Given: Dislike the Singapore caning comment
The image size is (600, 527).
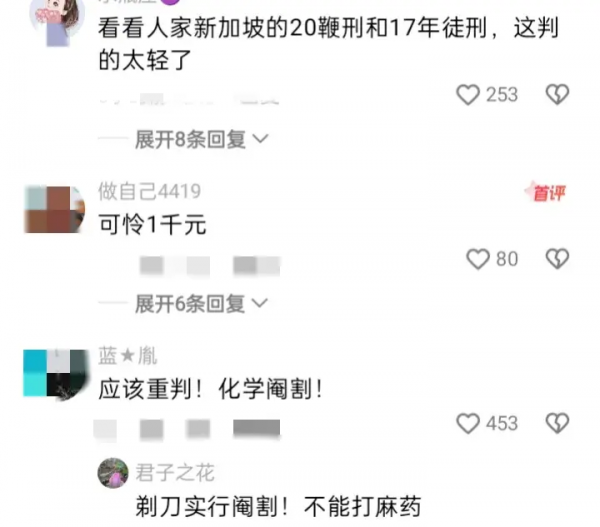Looking at the screenshot, I should coord(557,94).
